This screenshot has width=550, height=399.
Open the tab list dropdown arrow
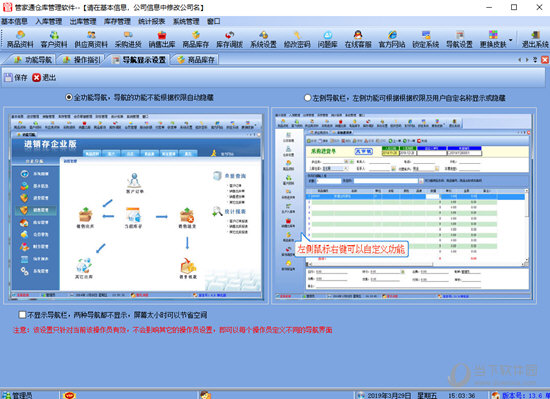click(x=535, y=60)
